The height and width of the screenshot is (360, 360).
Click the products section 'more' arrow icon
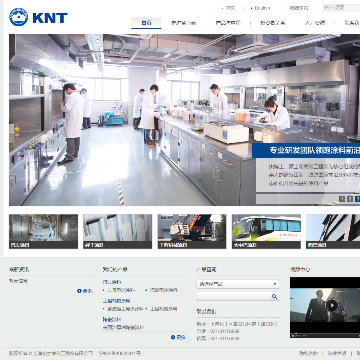tap(173, 337)
